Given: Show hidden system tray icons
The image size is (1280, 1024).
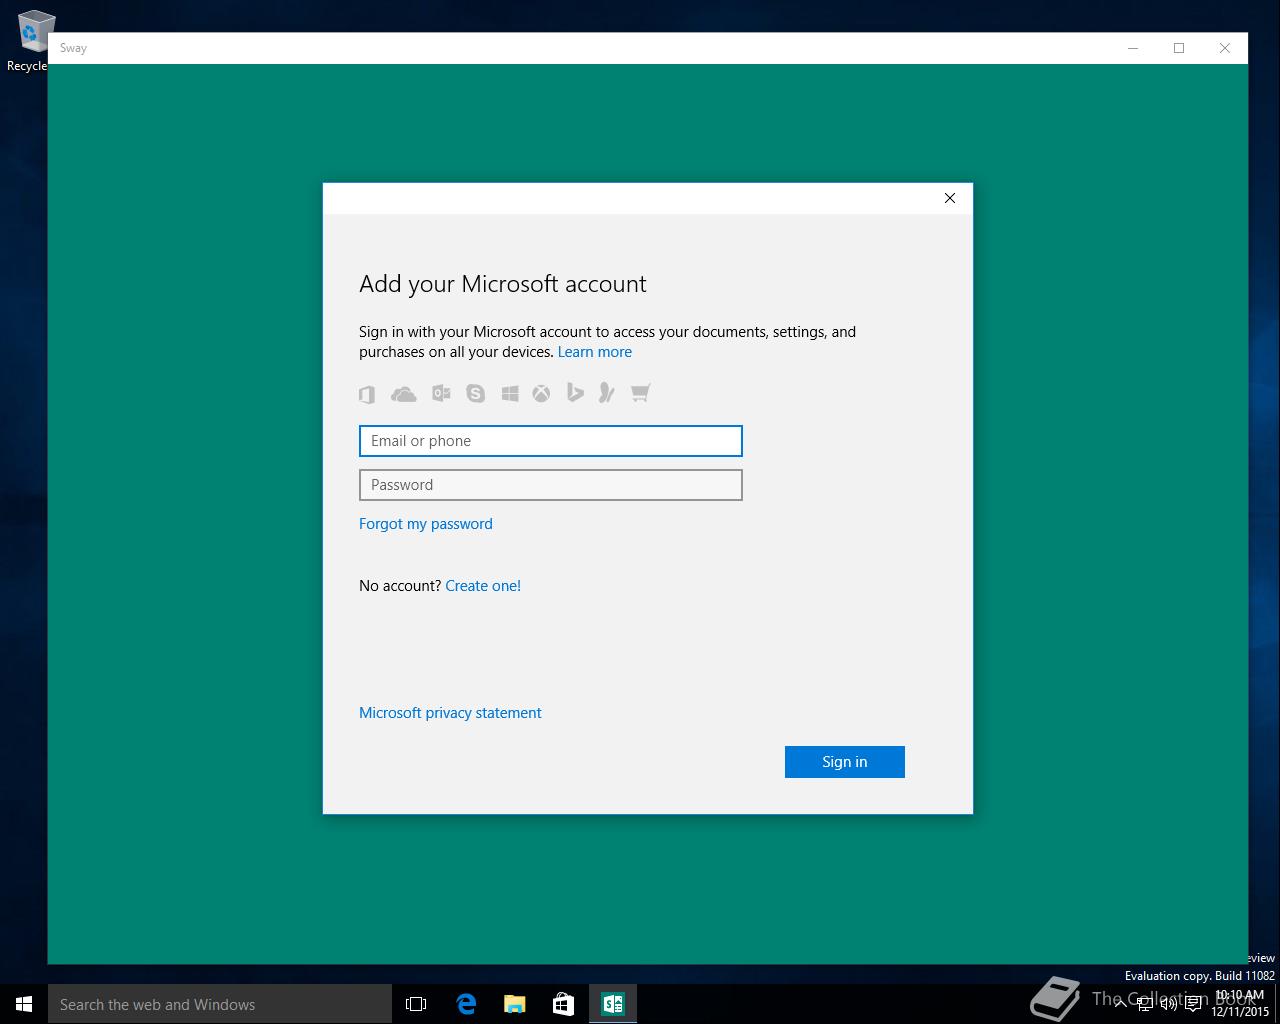Looking at the screenshot, I should click(1121, 1004).
